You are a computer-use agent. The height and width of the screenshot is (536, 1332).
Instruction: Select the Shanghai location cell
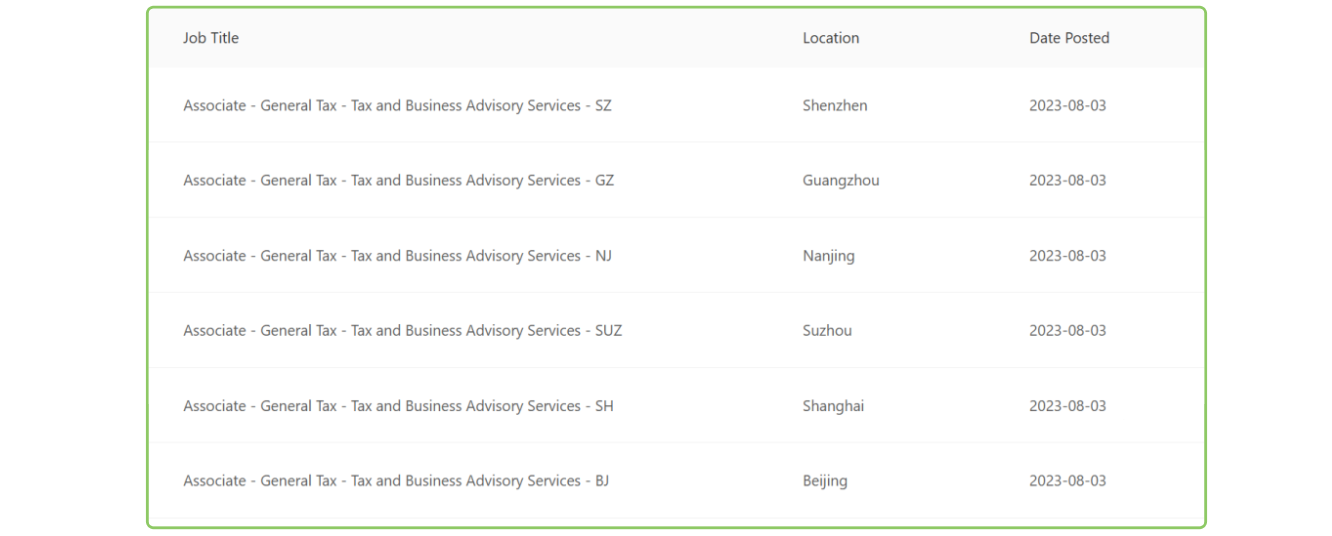833,406
